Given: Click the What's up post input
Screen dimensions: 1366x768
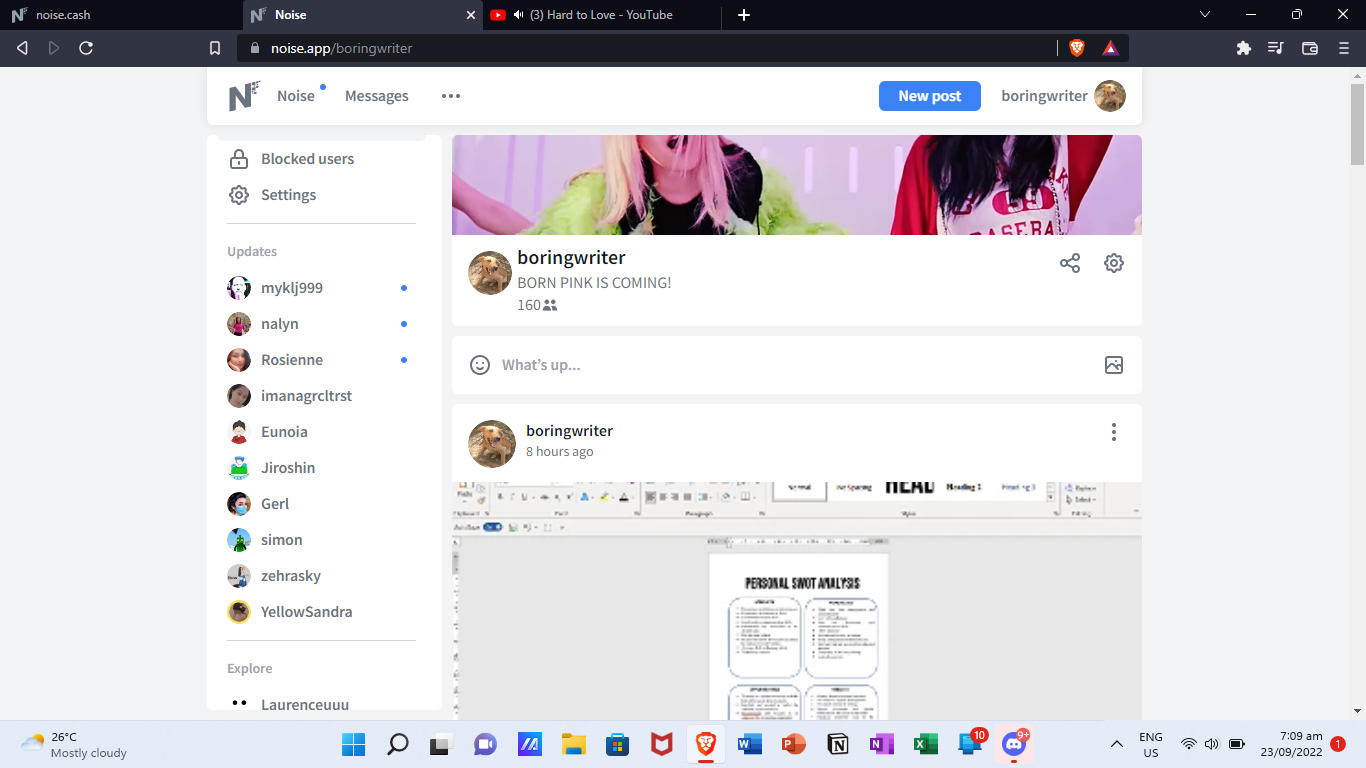Looking at the screenshot, I should [797, 365].
